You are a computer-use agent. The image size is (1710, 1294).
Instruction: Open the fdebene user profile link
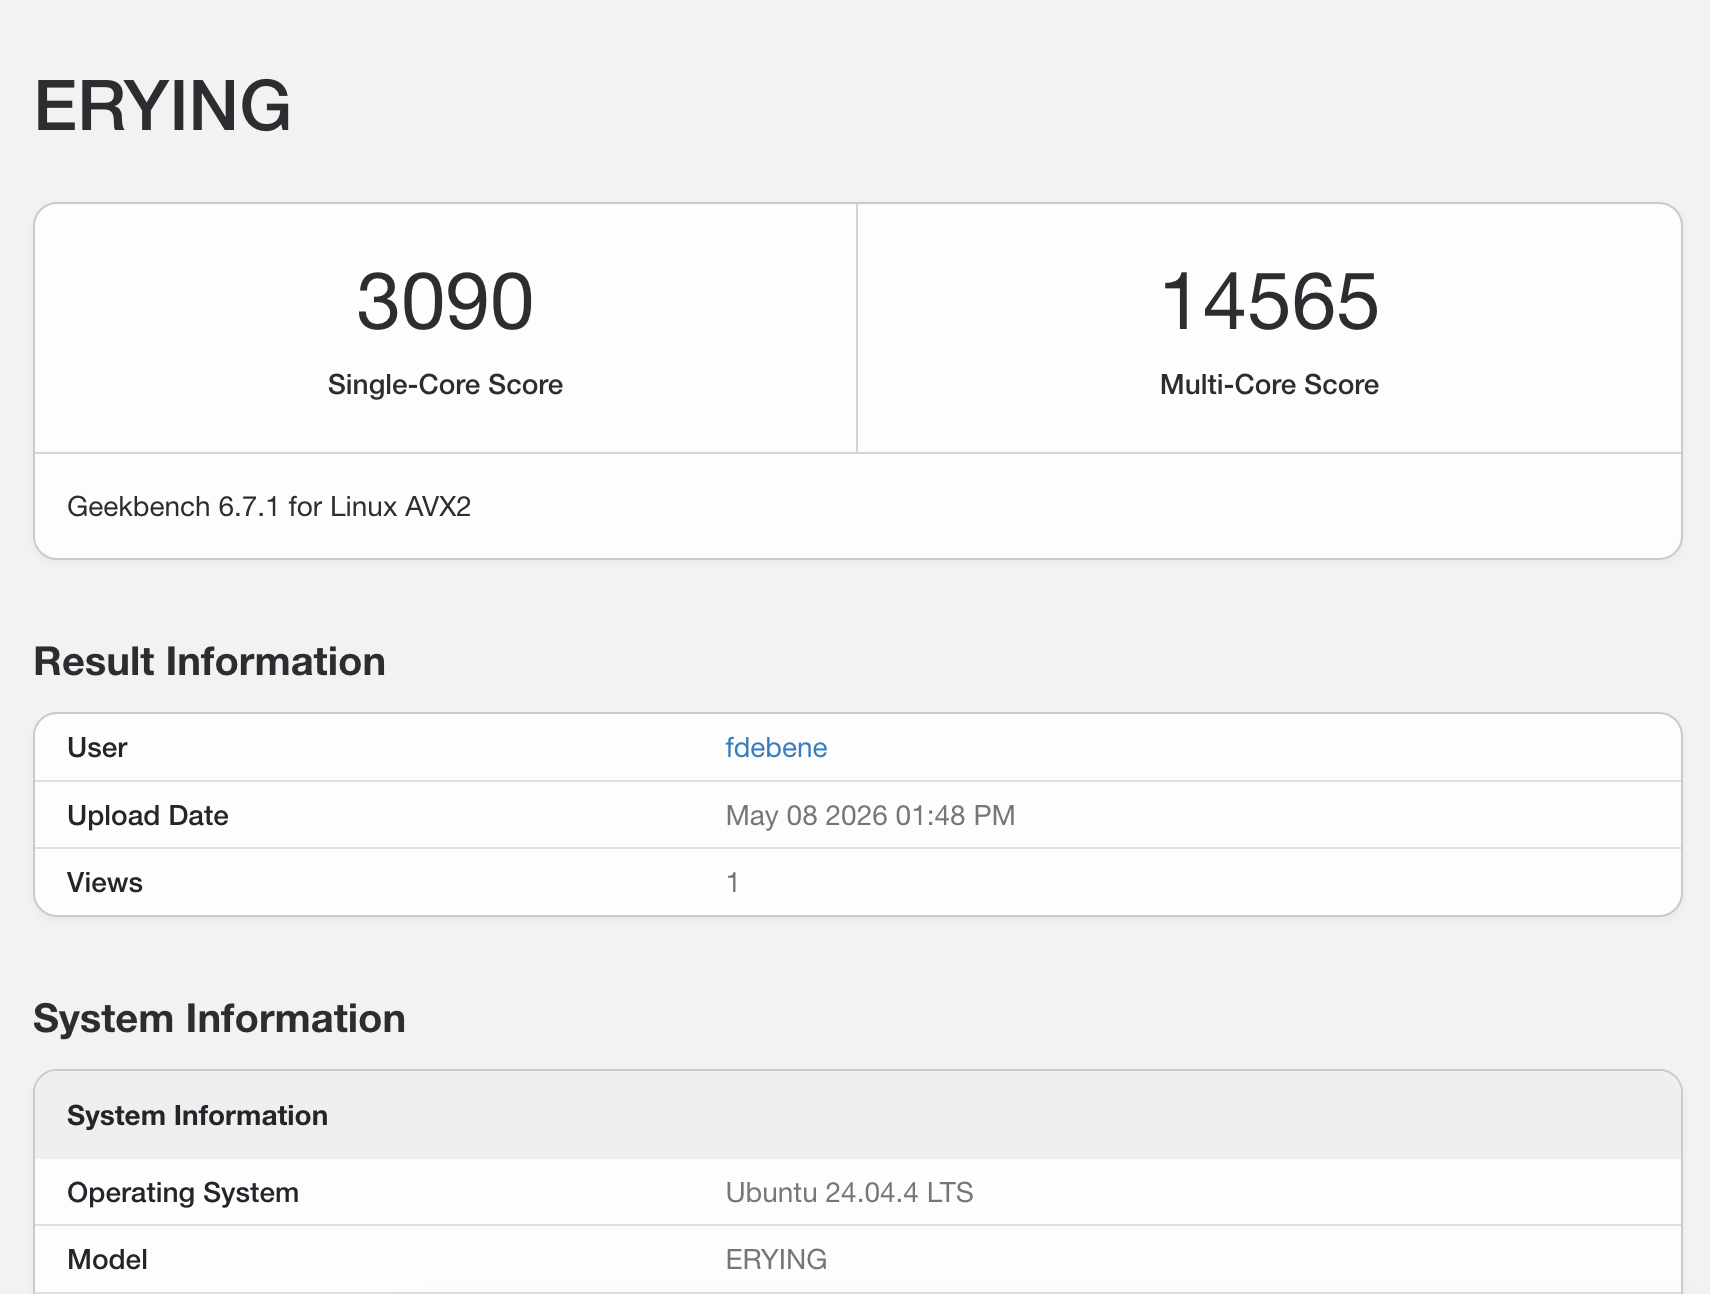pyautogui.click(x=776, y=748)
